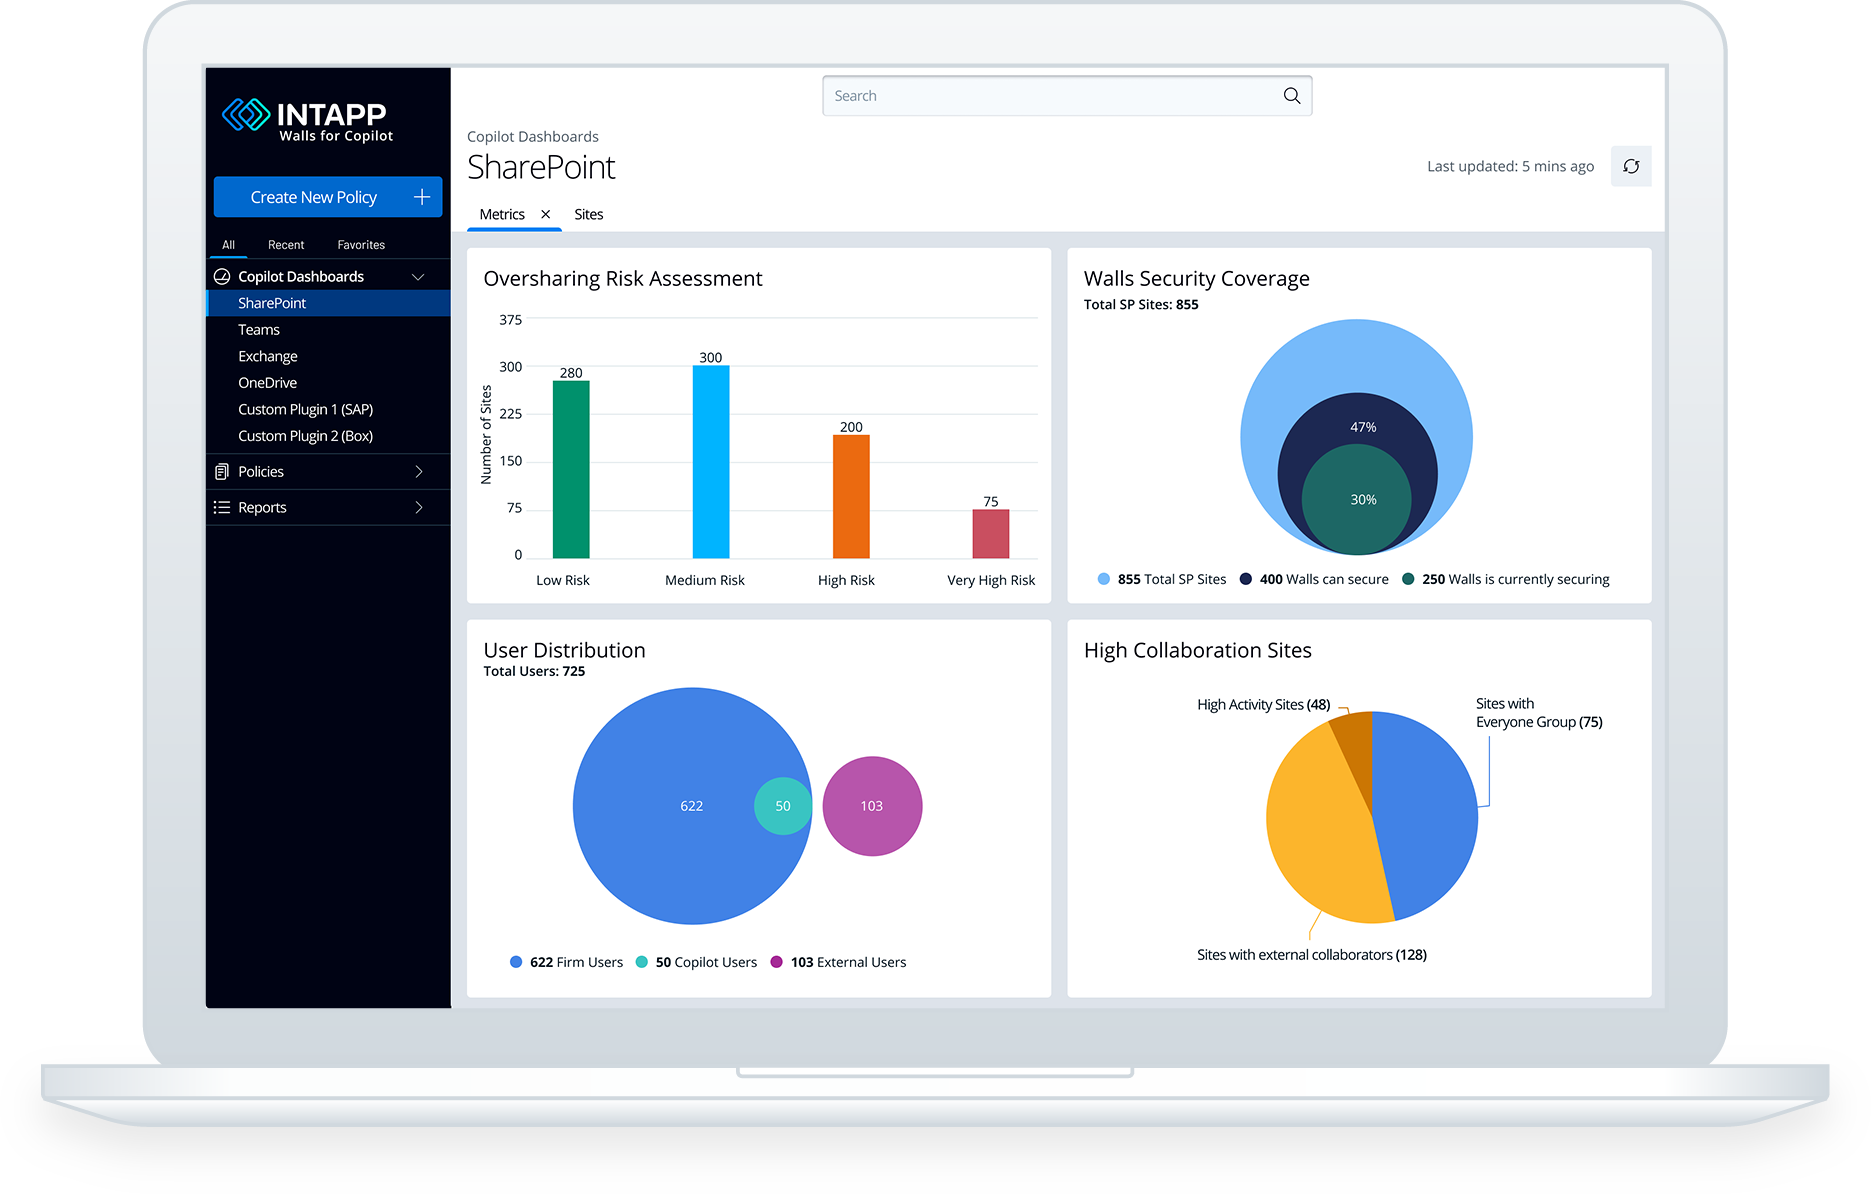Click the Total Users: 725 label
Screen dimensions: 1871x1194
534,671
